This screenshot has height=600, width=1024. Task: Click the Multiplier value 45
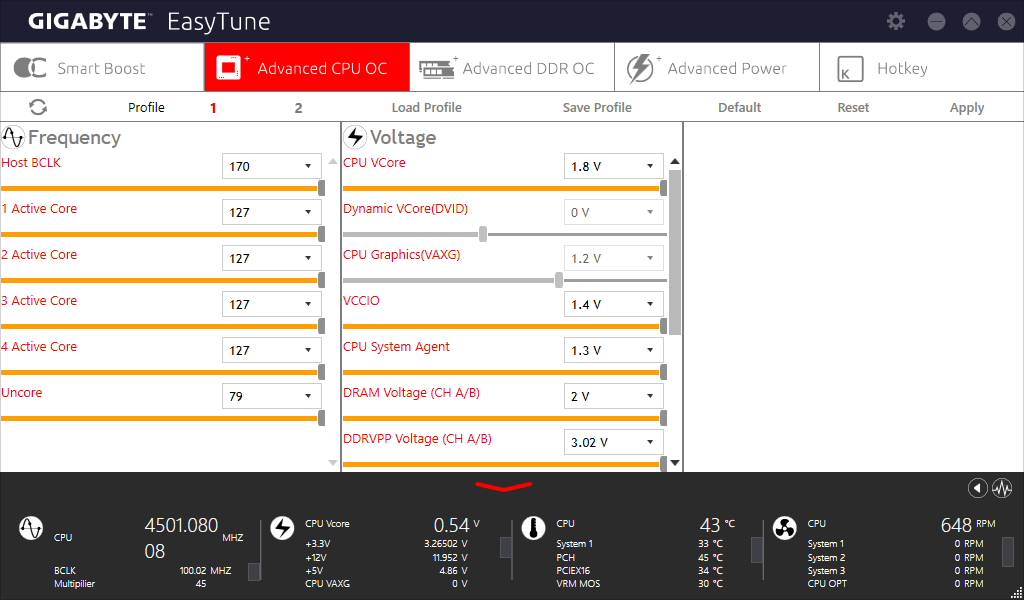point(201,584)
